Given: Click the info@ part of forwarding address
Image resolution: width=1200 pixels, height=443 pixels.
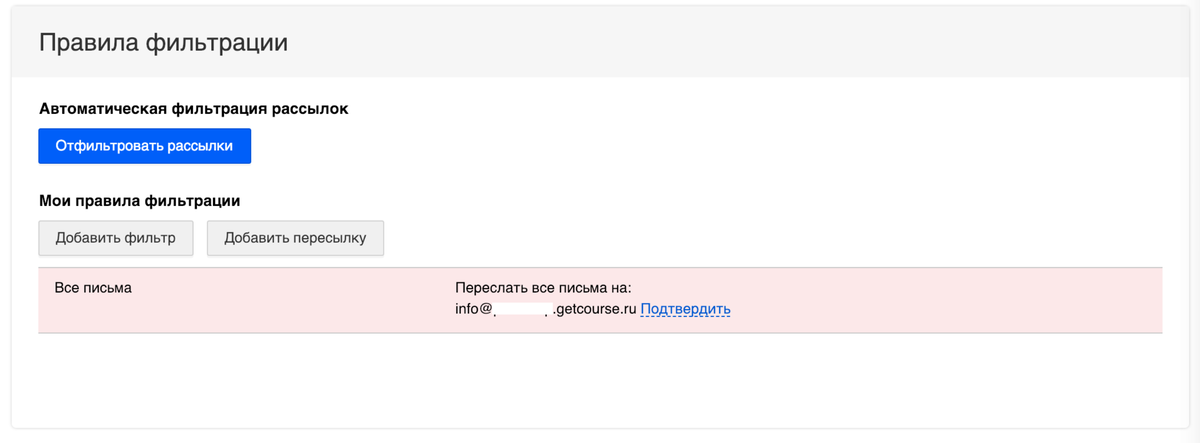Looking at the screenshot, I should click(473, 309).
